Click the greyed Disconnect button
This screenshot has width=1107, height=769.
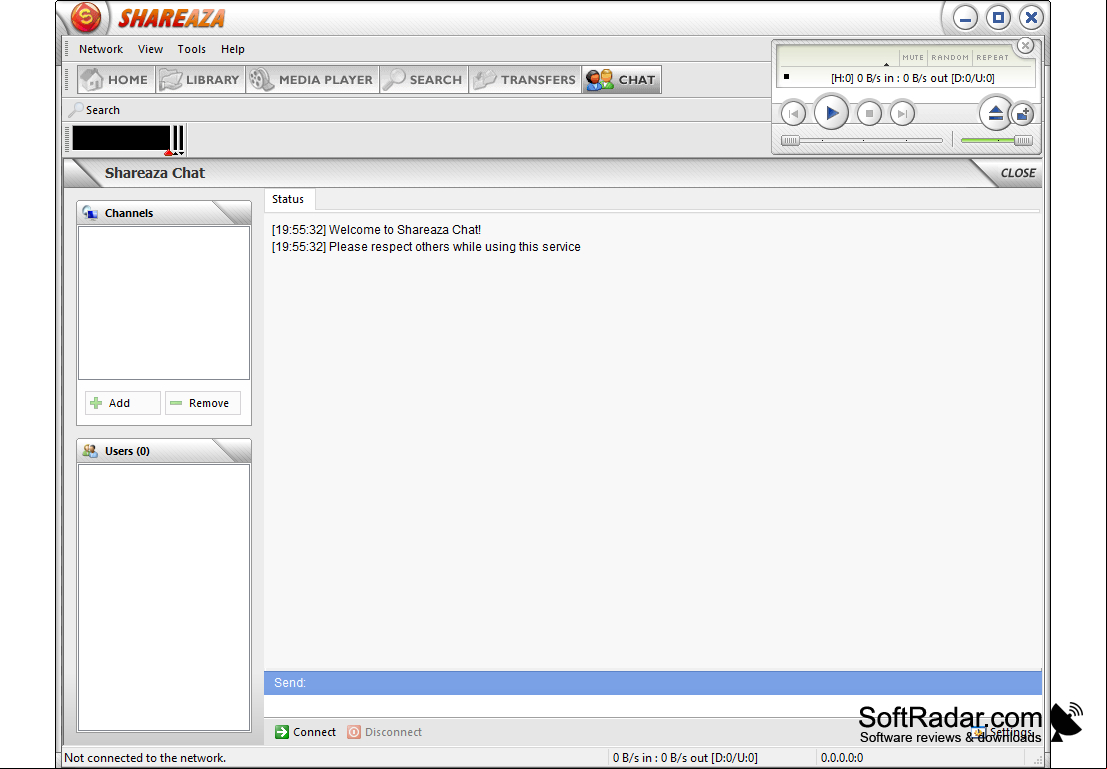click(x=385, y=732)
